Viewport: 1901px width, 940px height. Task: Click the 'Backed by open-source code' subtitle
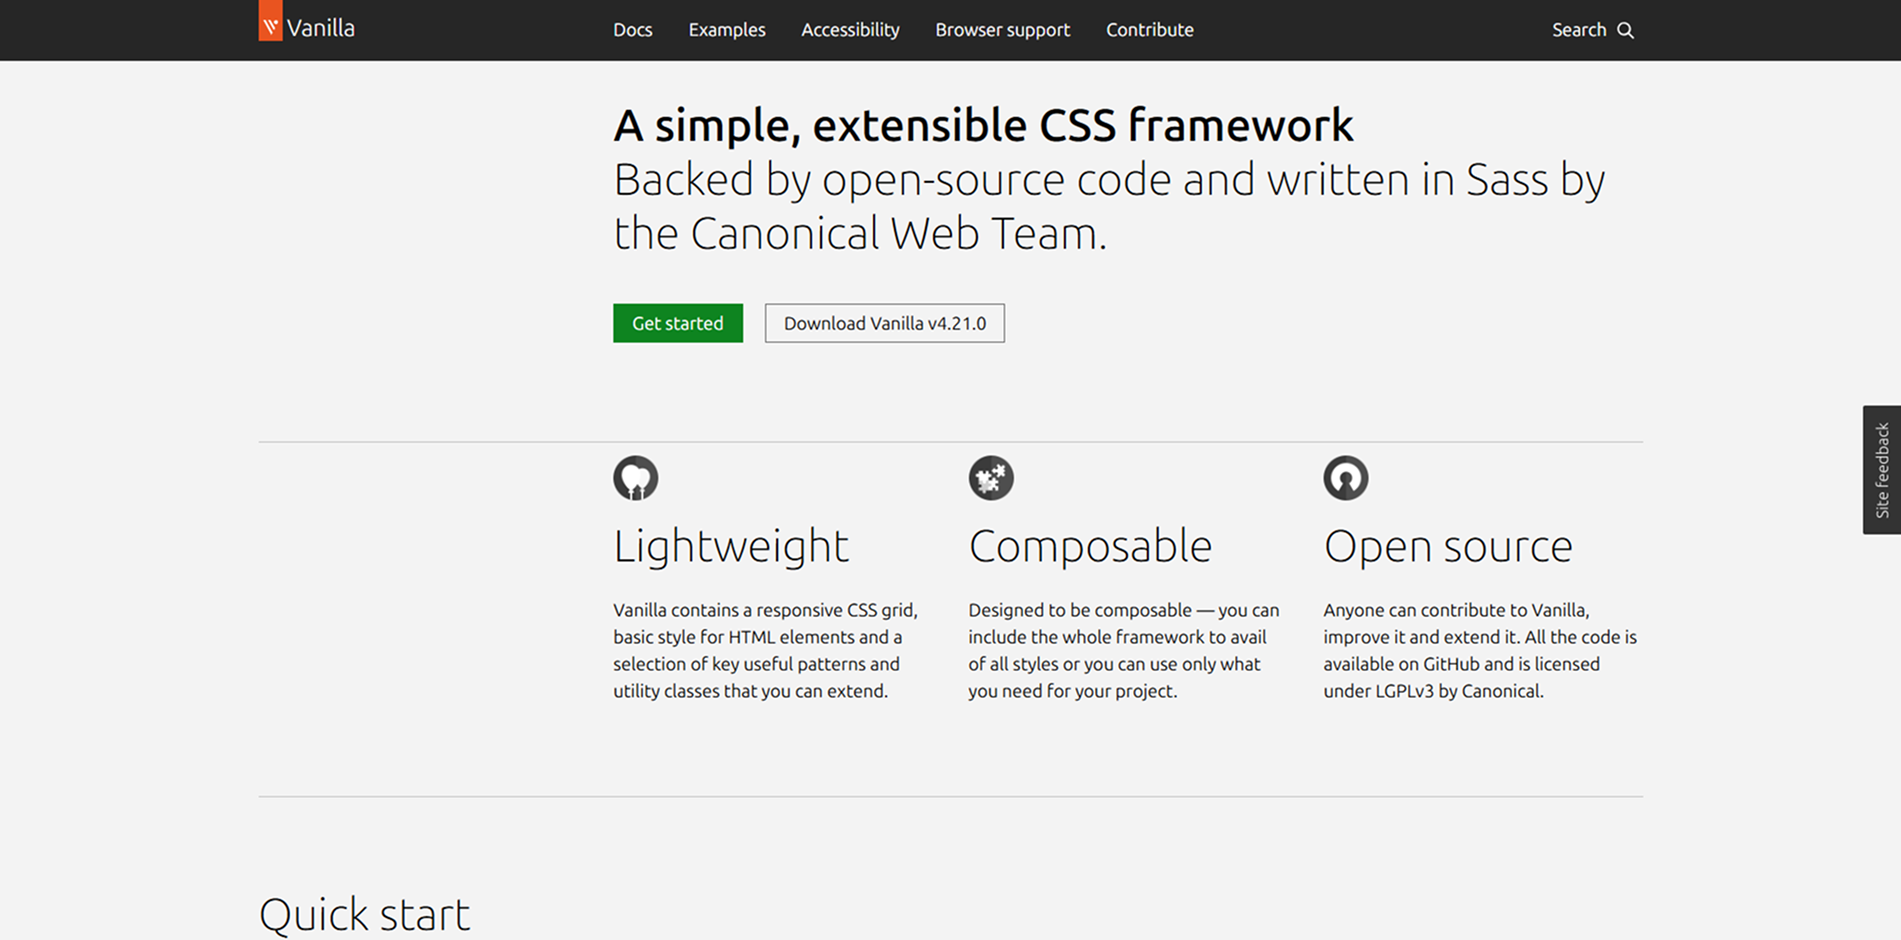(x=1109, y=206)
